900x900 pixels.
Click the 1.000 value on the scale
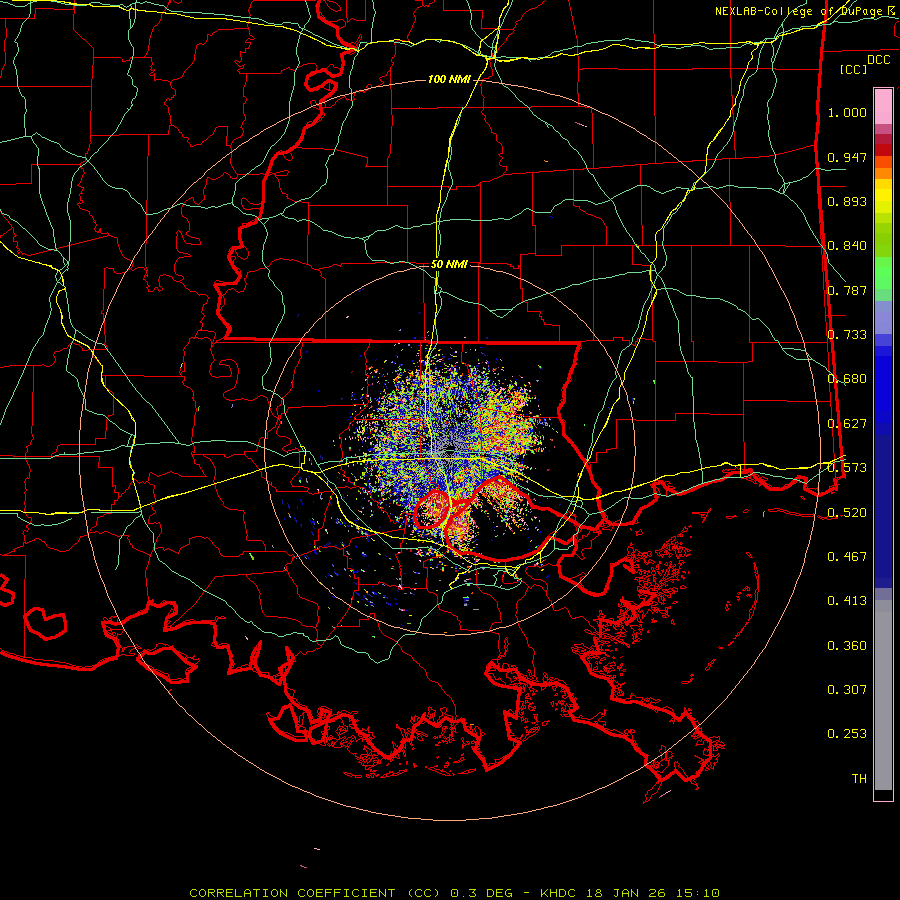click(x=847, y=112)
